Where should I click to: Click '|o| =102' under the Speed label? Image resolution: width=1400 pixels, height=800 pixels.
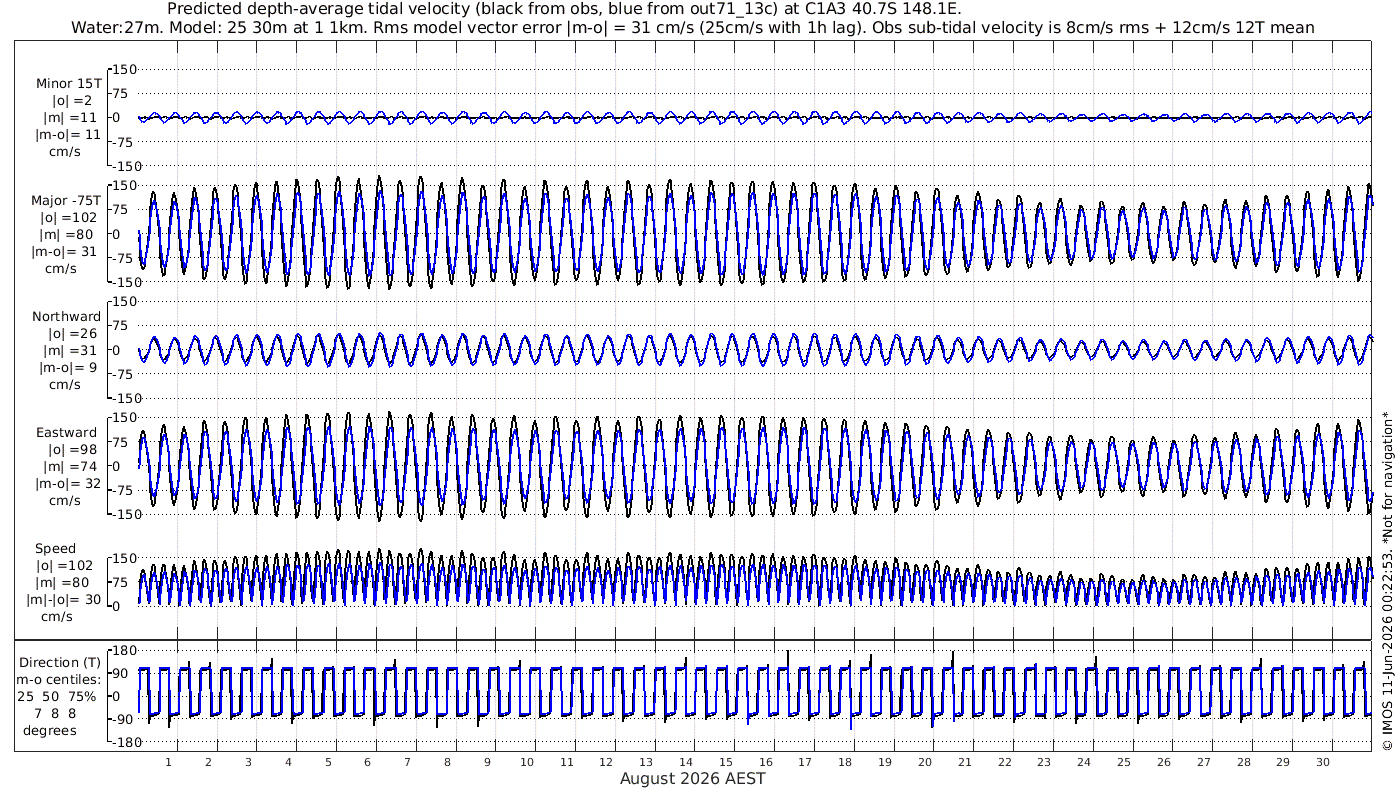pos(64,566)
